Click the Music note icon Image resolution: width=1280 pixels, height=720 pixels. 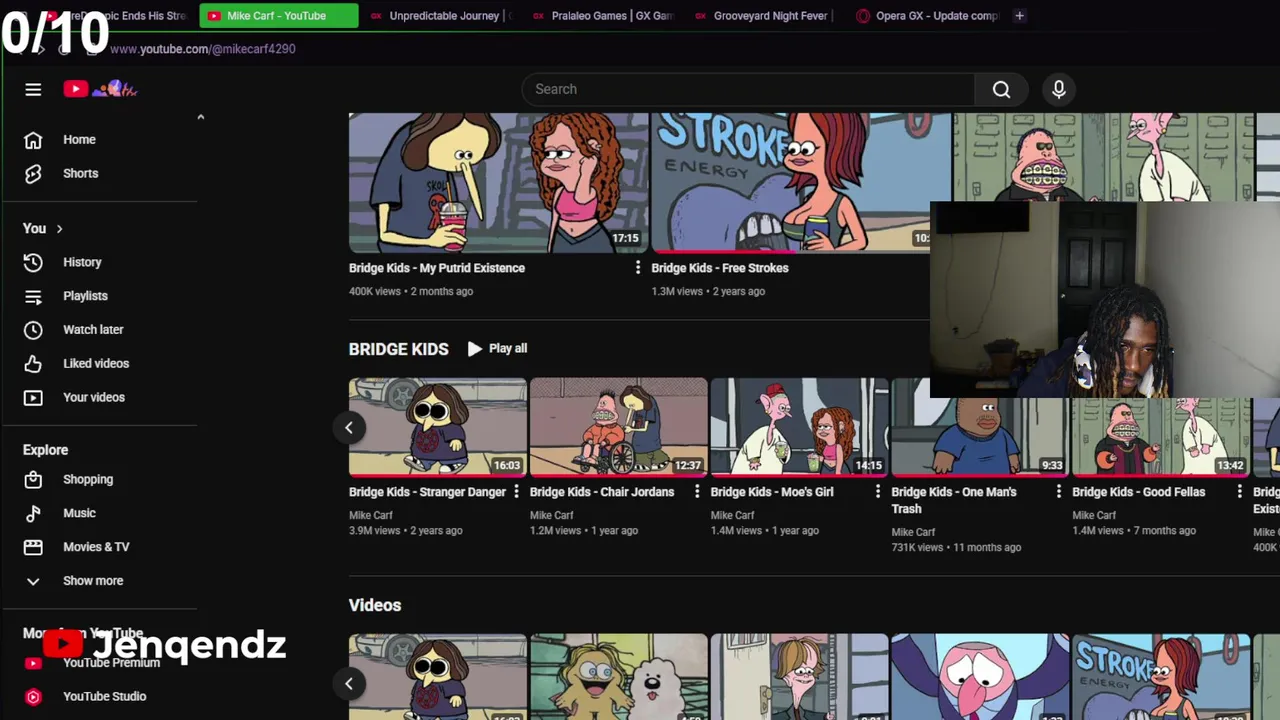(x=33, y=513)
